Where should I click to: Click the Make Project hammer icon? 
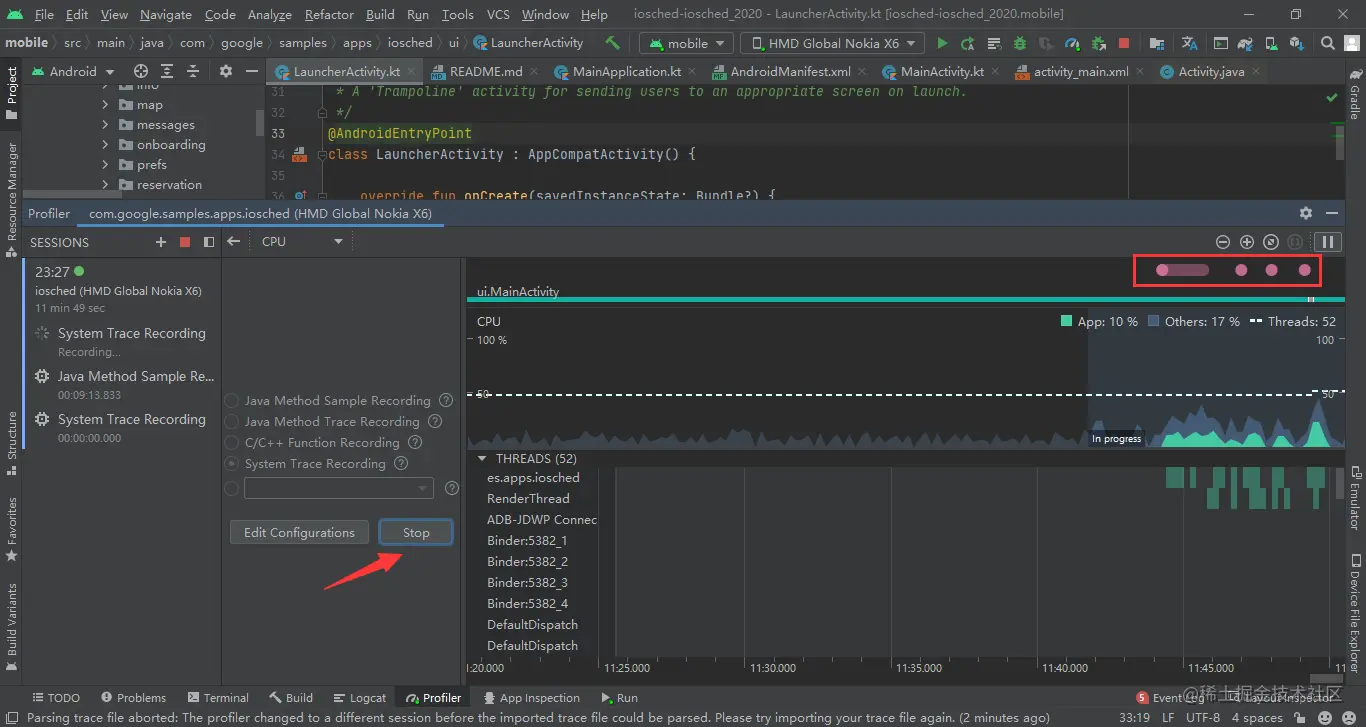click(613, 43)
